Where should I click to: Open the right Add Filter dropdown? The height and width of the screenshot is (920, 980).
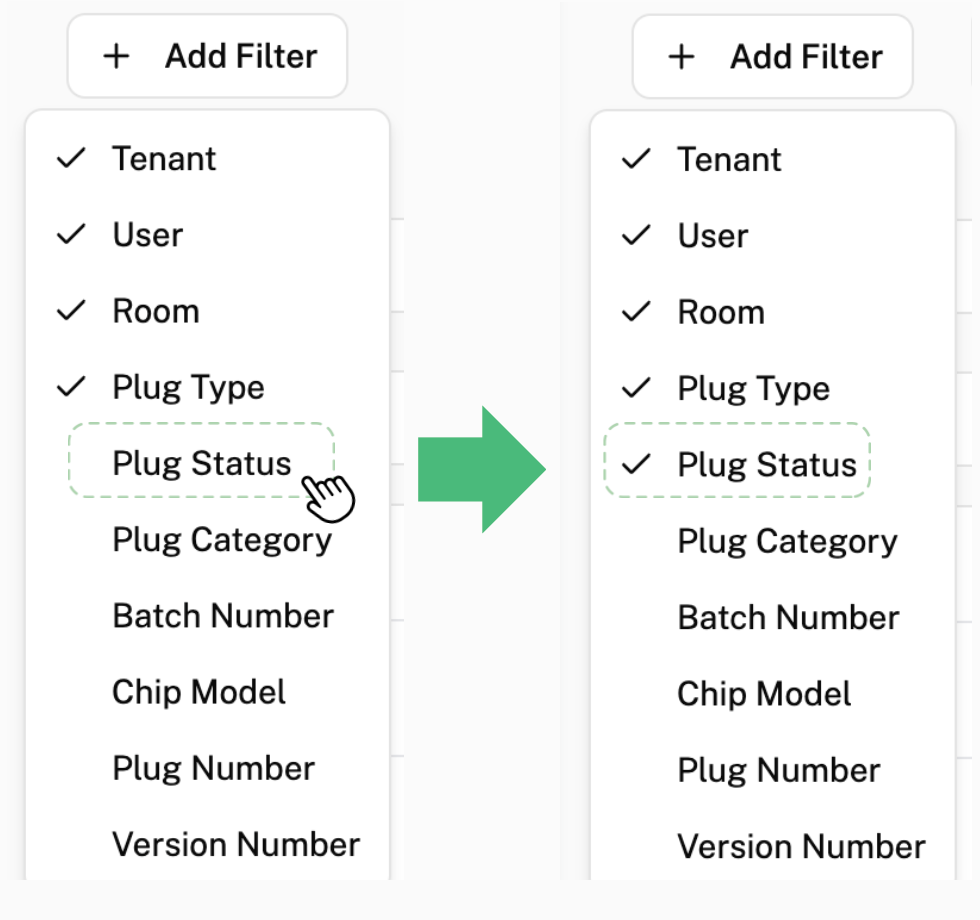click(x=772, y=57)
